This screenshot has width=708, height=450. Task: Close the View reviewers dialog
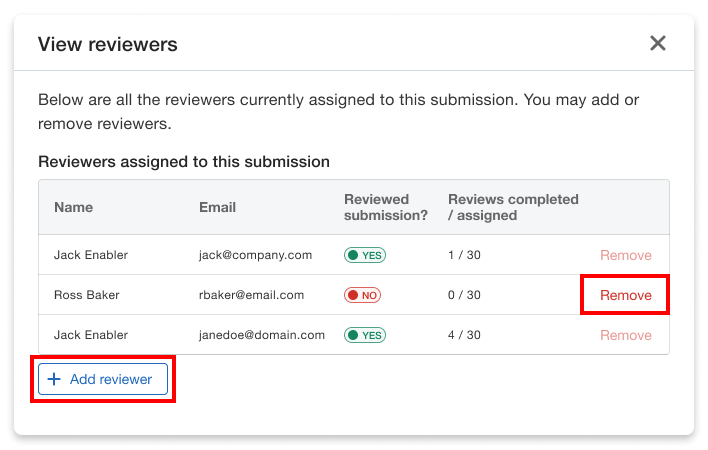[x=657, y=43]
